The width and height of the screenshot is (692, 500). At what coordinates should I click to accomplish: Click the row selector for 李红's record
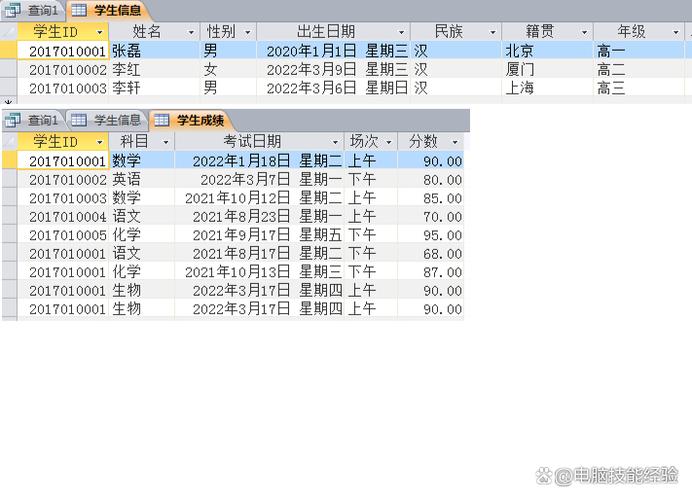[9, 69]
